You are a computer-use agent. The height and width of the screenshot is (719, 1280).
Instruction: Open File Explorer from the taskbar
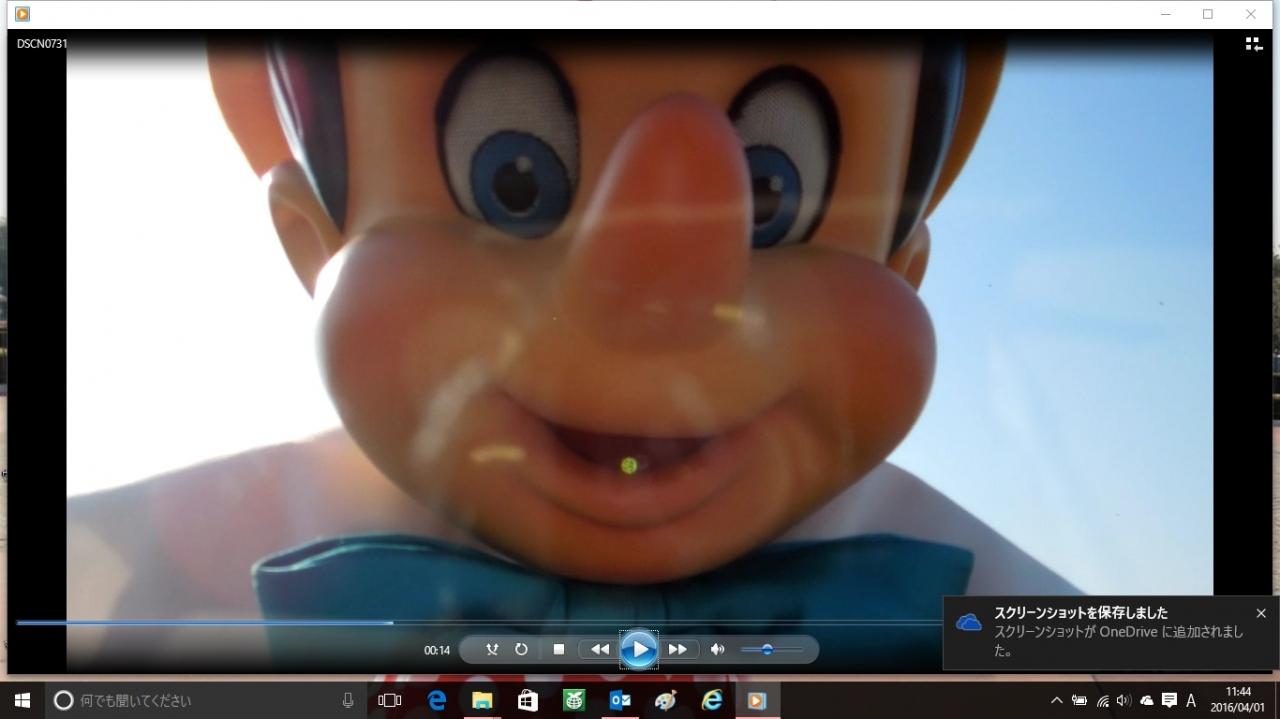pyautogui.click(x=482, y=700)
